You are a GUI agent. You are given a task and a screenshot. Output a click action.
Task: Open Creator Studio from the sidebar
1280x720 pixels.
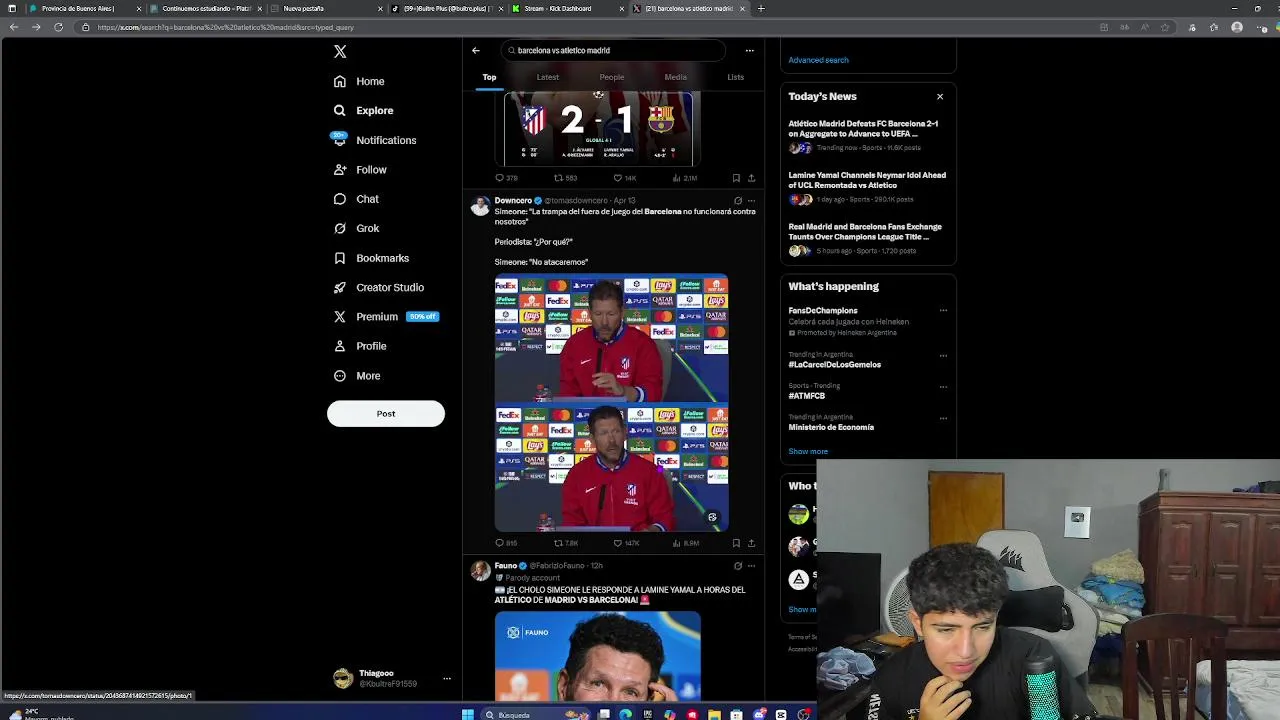[379, 287]
